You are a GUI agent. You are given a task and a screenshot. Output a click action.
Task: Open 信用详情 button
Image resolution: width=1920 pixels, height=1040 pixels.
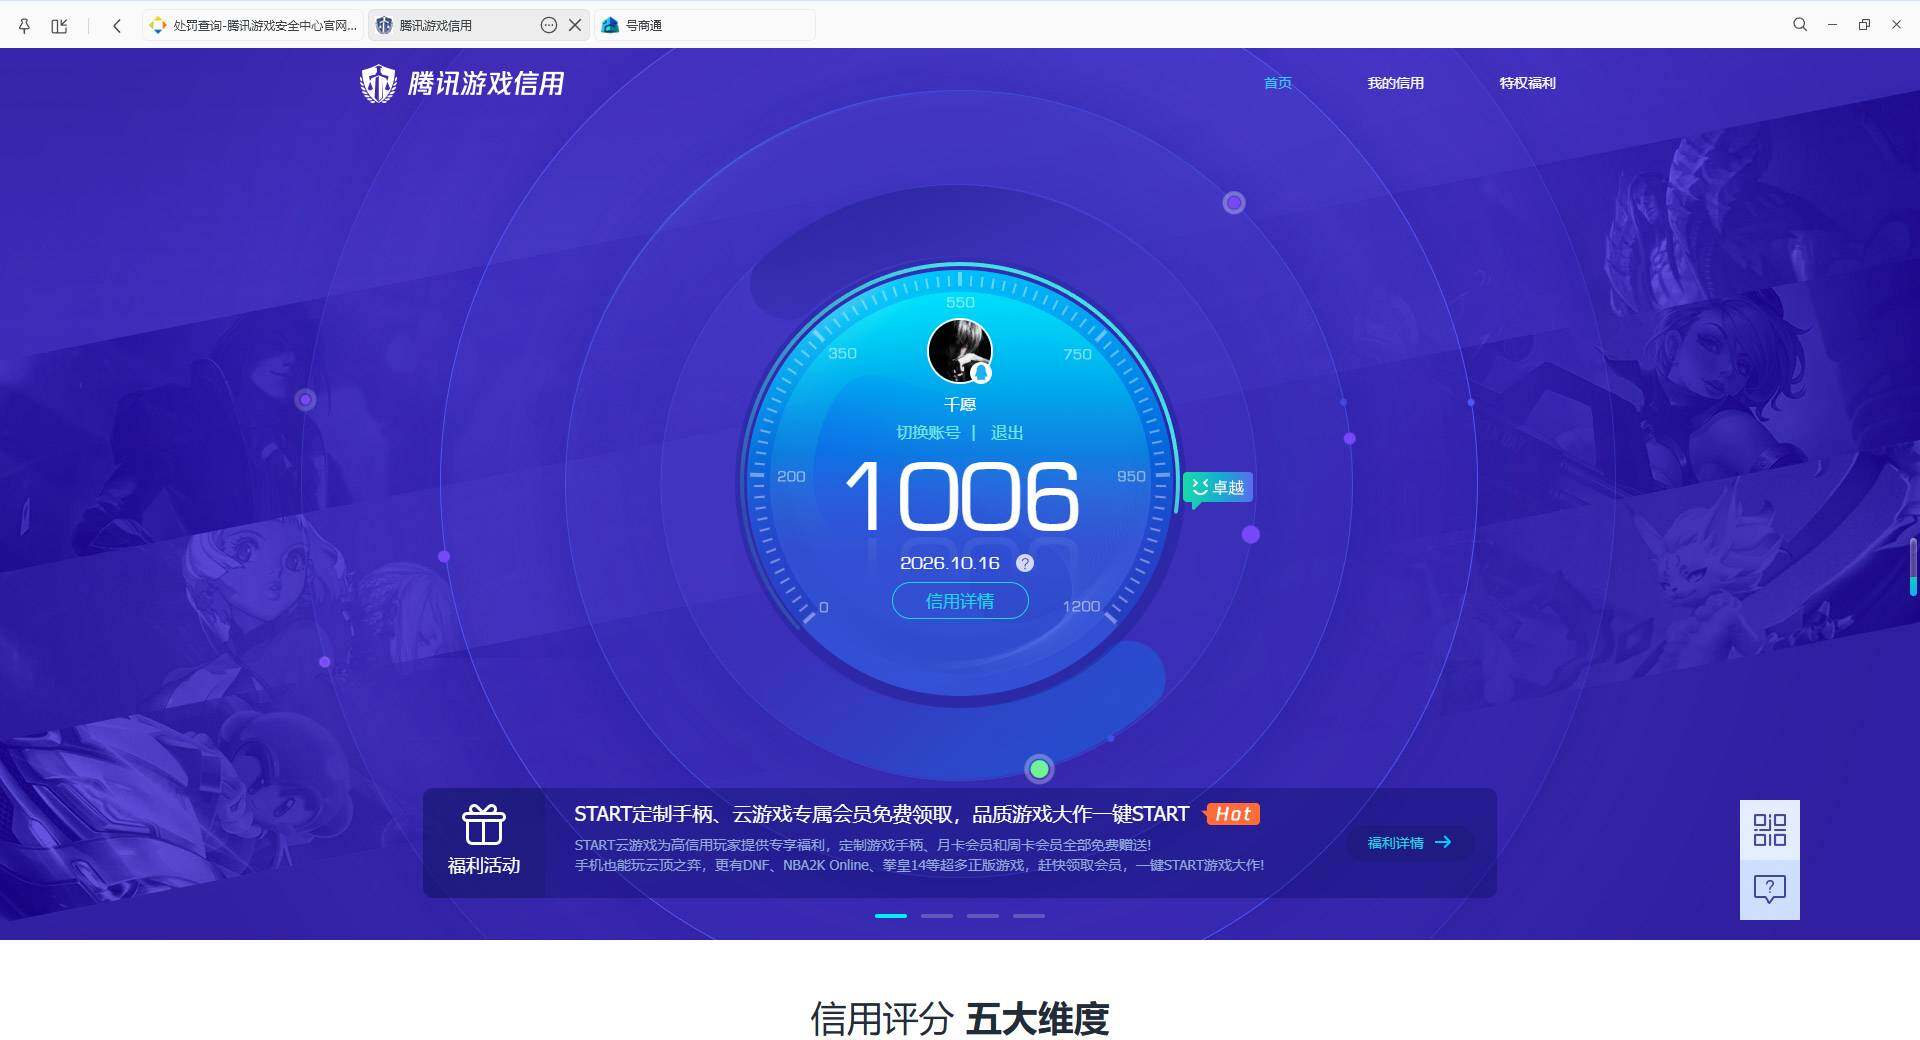click(x=960, y=601)
